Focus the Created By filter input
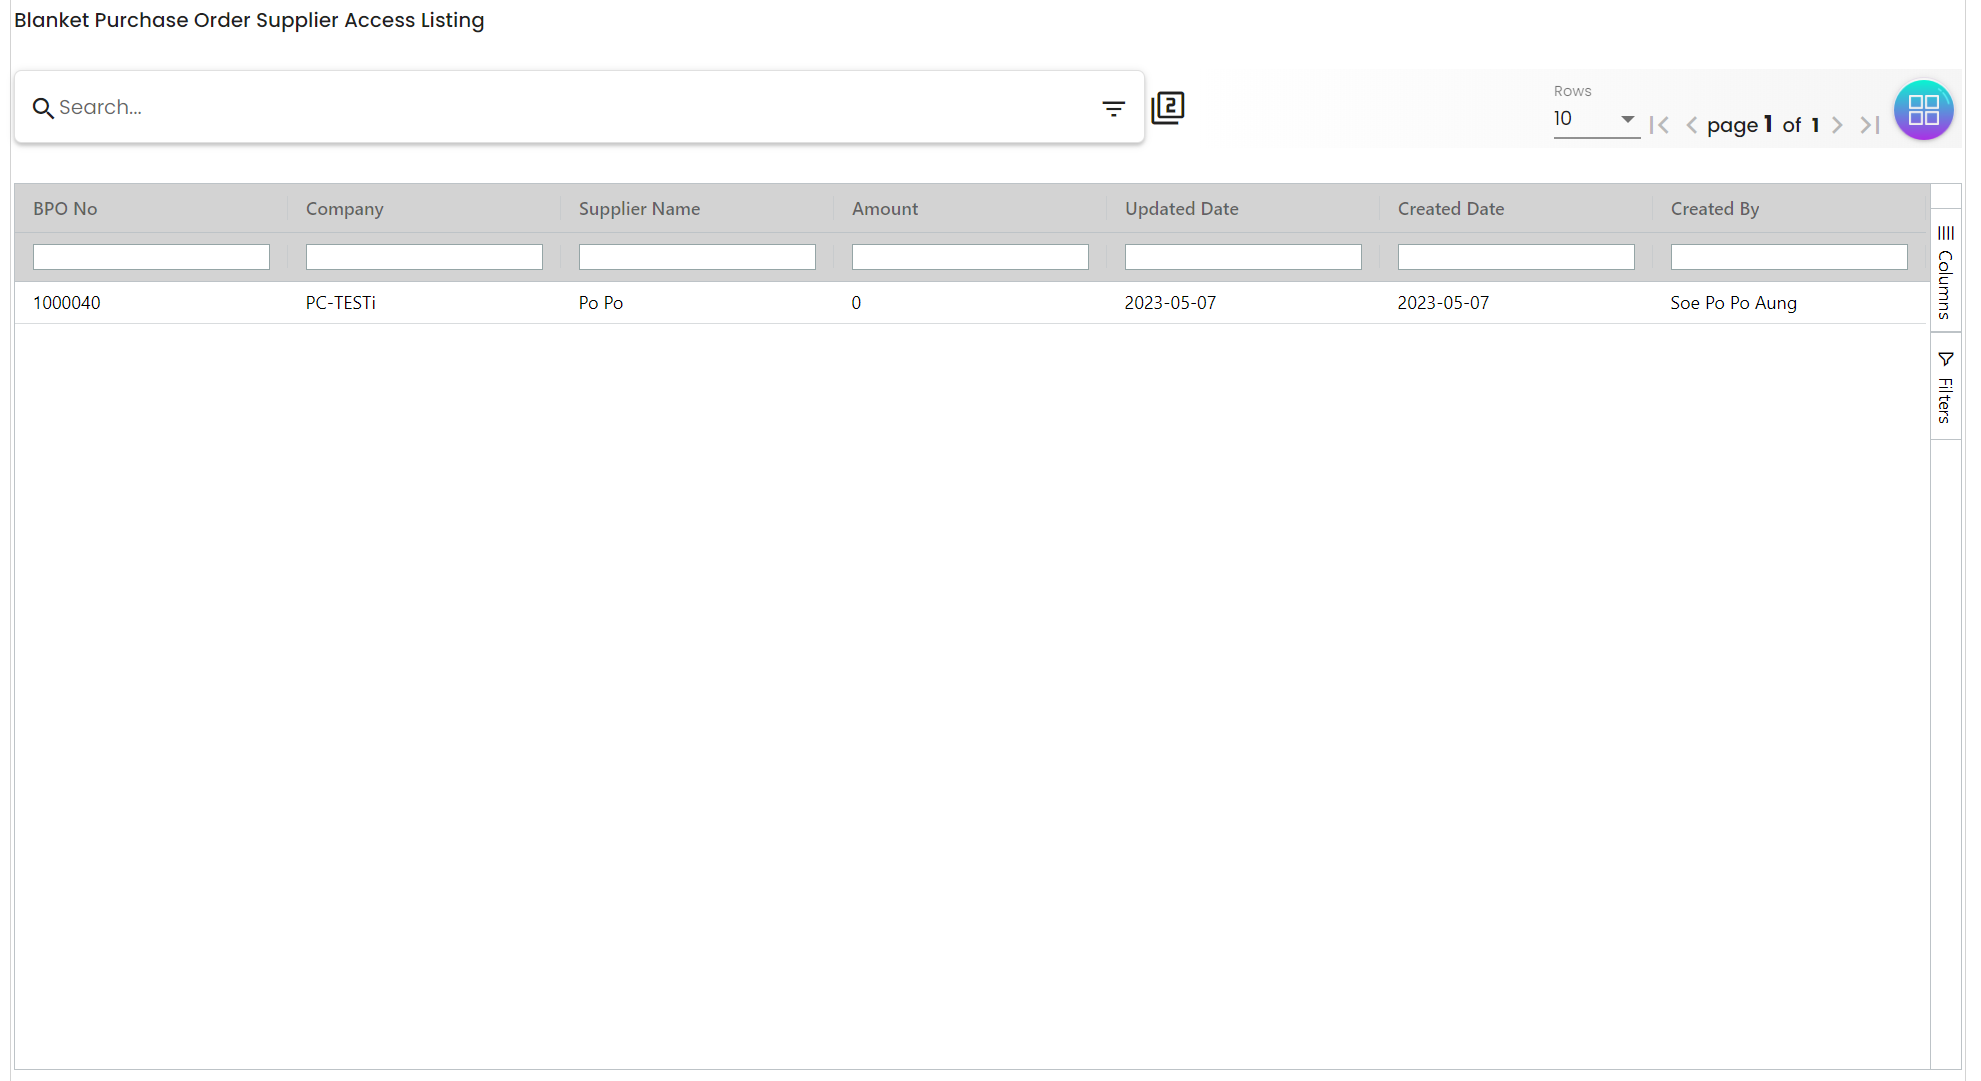1981x1081 pixels. tap(1788, 257)
